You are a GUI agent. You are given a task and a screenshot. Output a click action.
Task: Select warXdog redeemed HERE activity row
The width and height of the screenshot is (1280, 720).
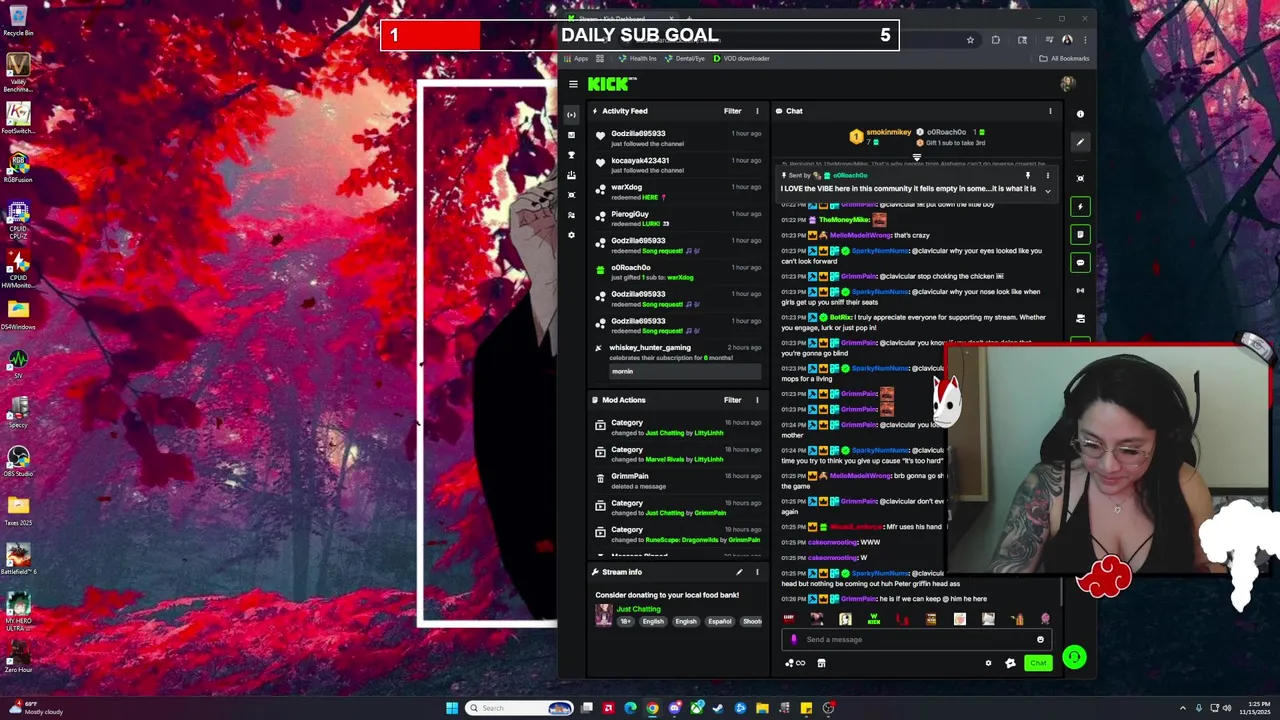(x=678, y=192)
